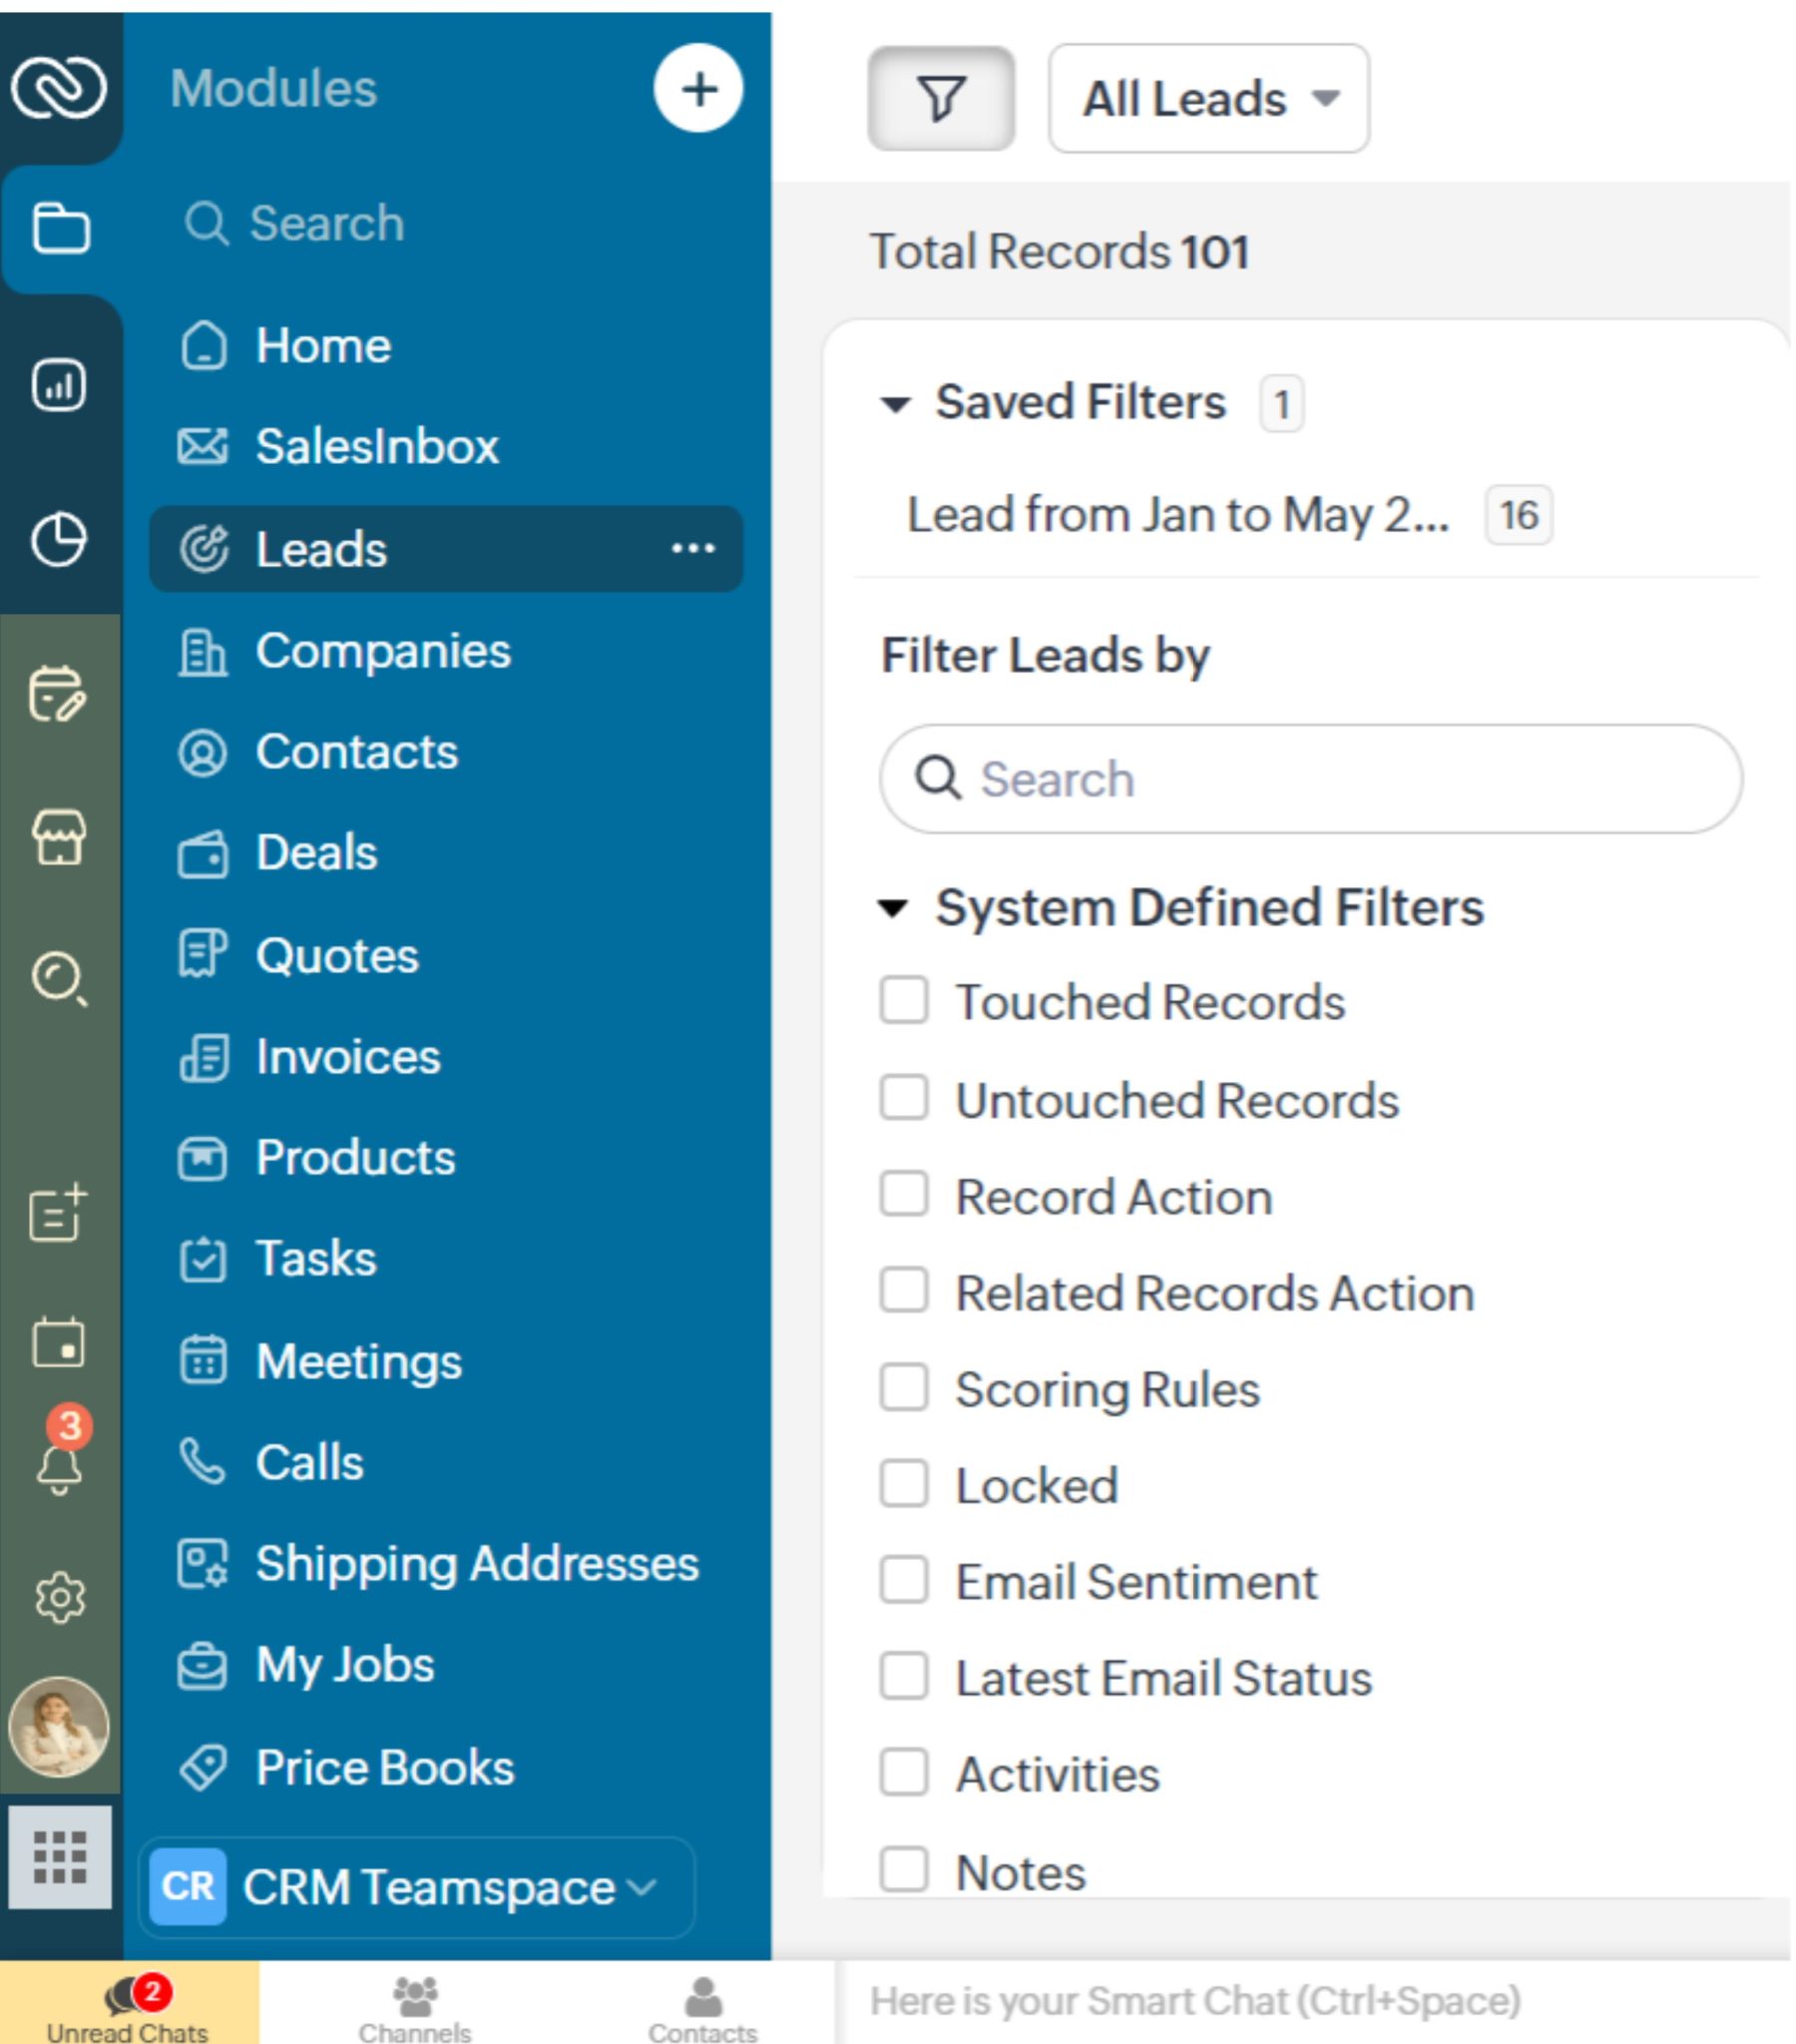Open the Unread Chats tab
This screenshot has height=2044, width=1796.
click(127, 2010)
